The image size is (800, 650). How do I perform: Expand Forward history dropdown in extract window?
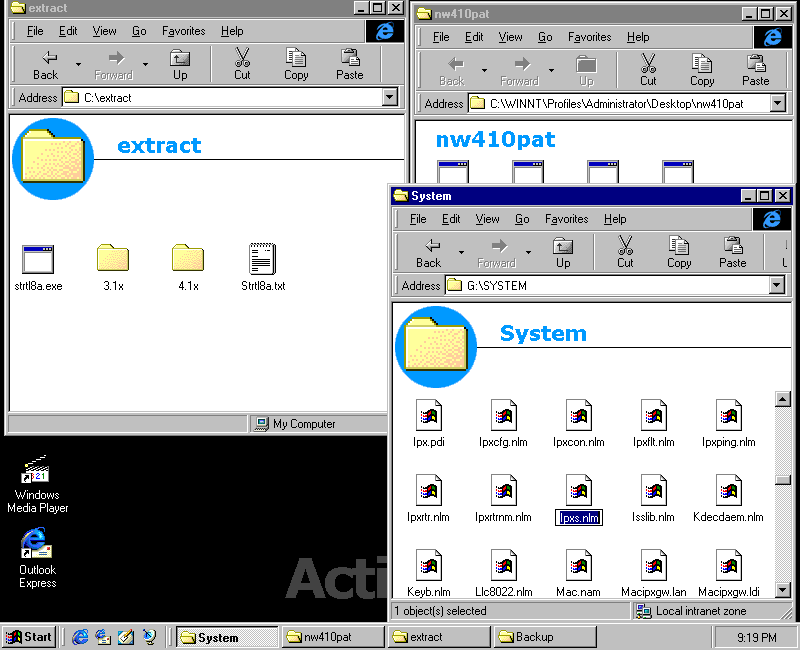point(145,64)
